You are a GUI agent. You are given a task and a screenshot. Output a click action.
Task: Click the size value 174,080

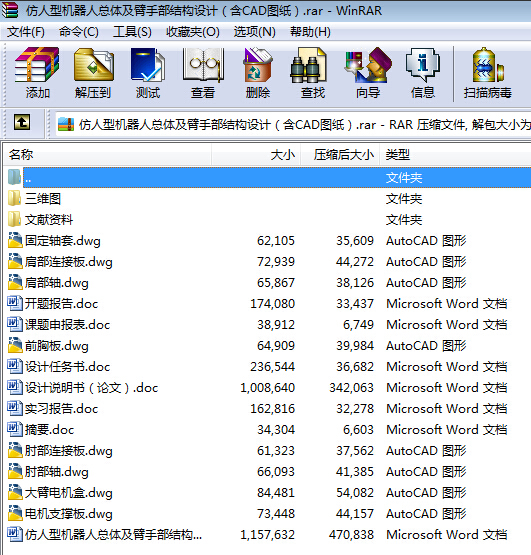click(x=273, y=304)
